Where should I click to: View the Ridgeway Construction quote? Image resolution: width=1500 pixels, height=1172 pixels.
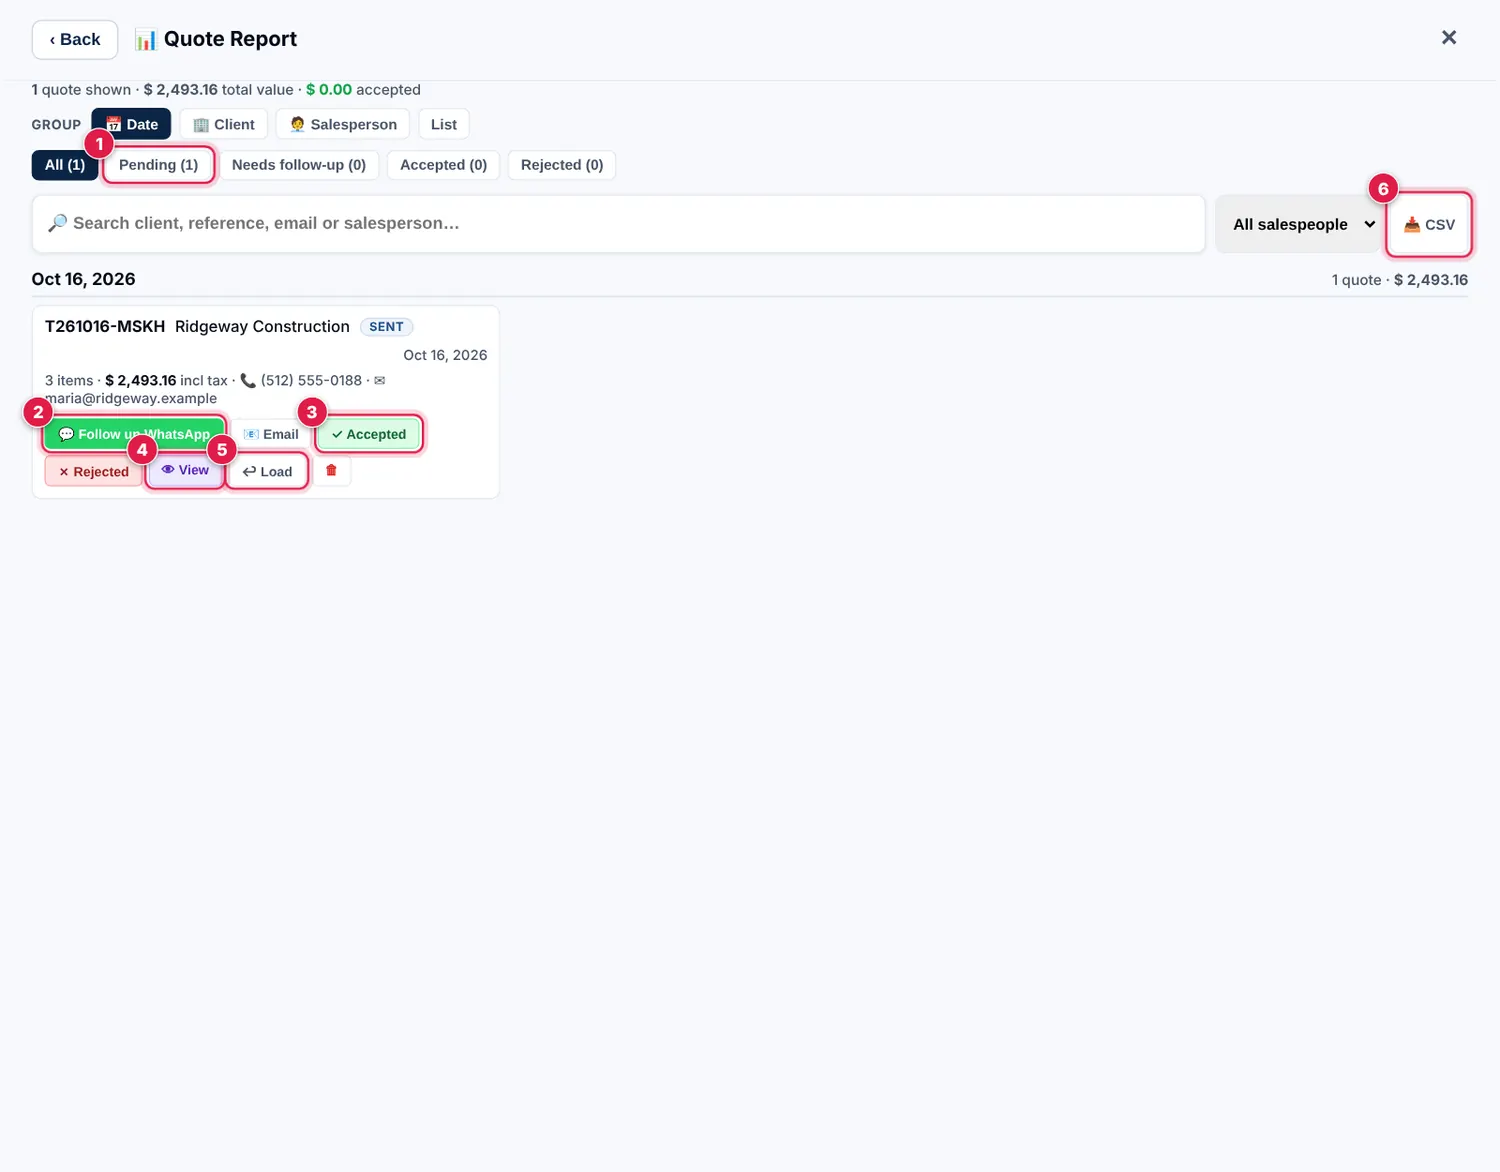185,470
